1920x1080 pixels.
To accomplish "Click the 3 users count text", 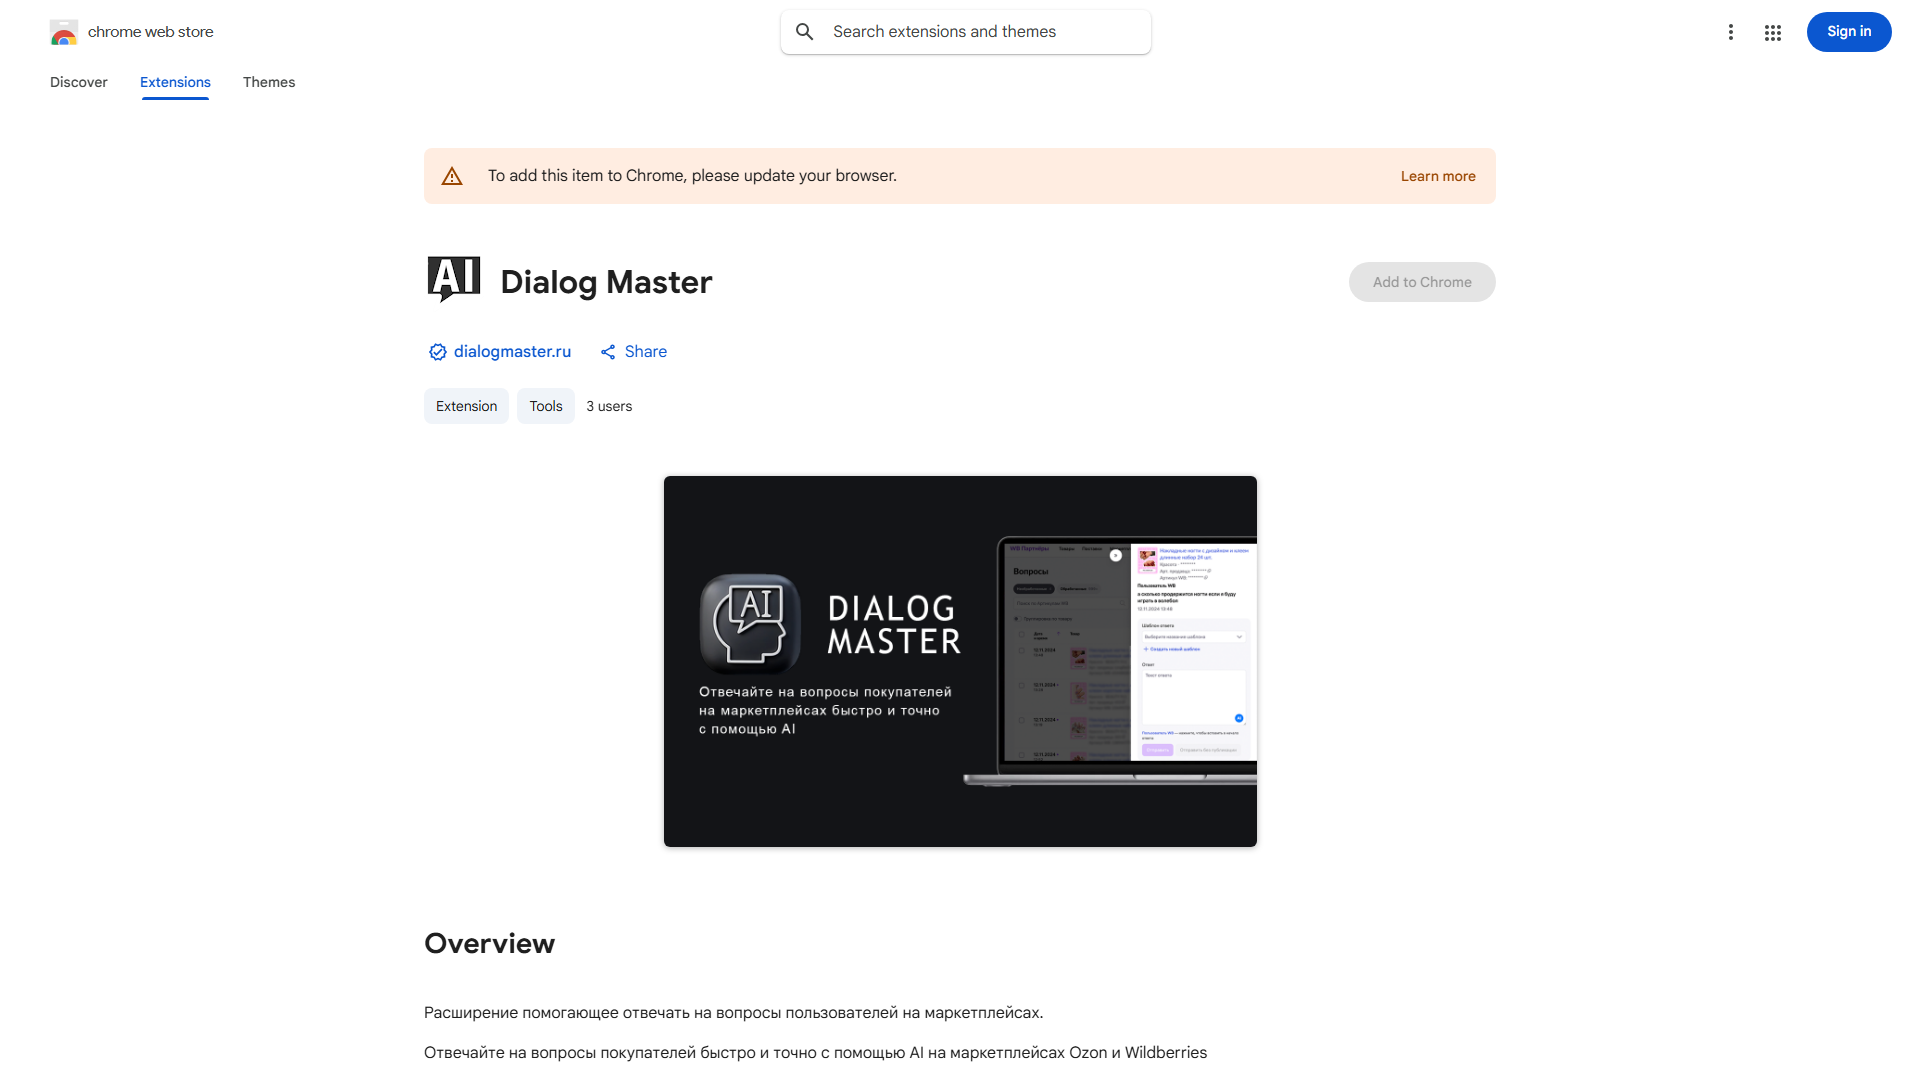I will click(609, 406).
